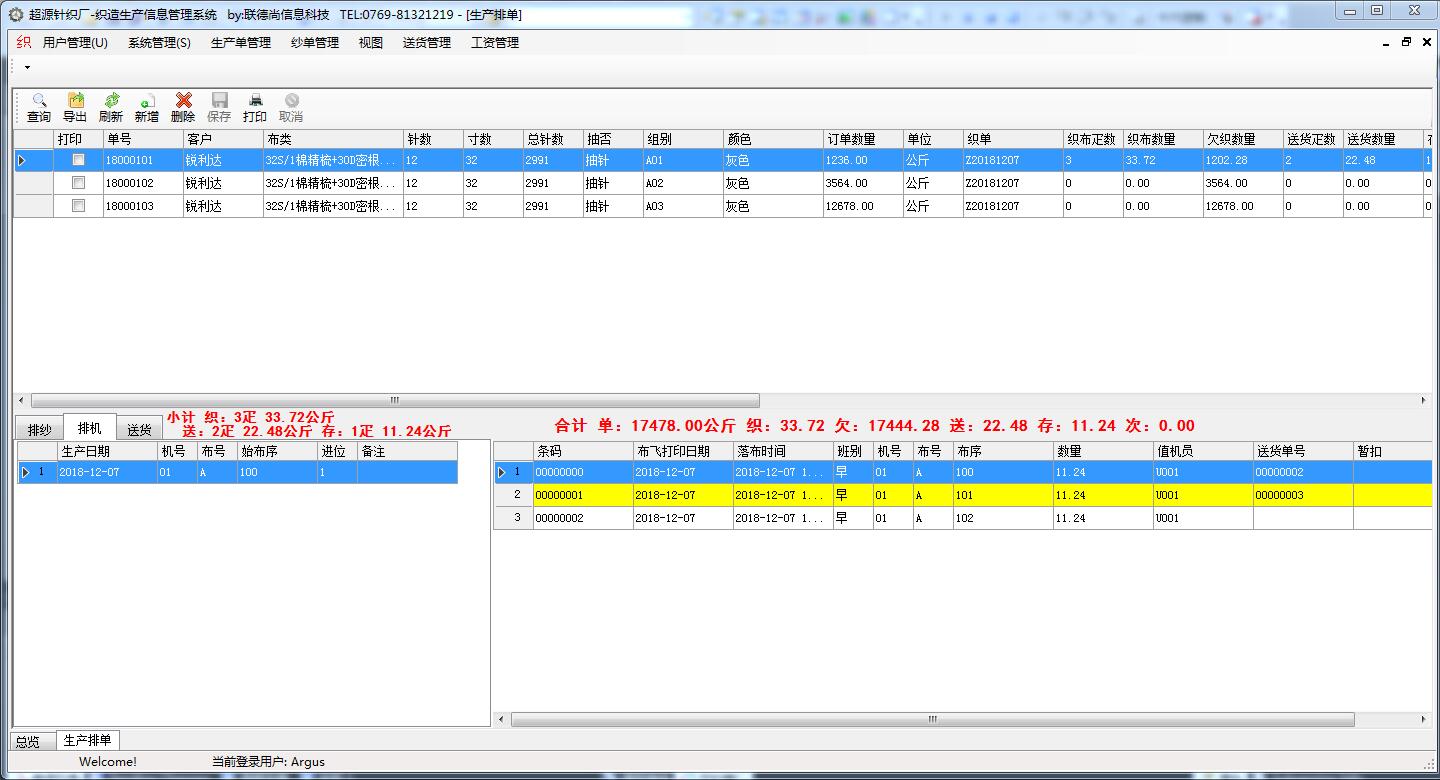Click the 落布时间 column header
Screen dimensions: 1440x780
point(783,451)
